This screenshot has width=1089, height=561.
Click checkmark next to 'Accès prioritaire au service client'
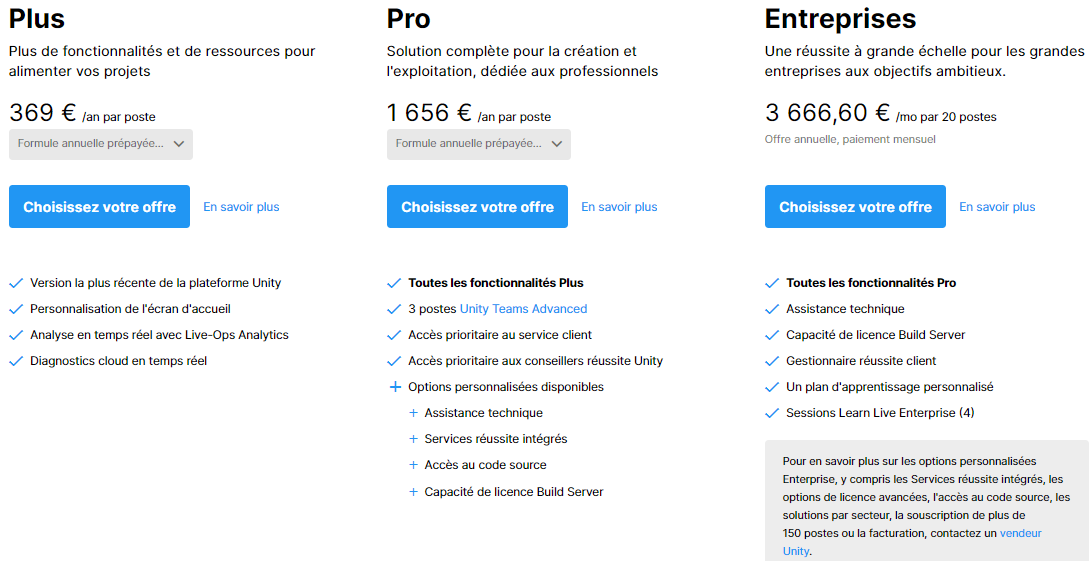click(393, 335)
